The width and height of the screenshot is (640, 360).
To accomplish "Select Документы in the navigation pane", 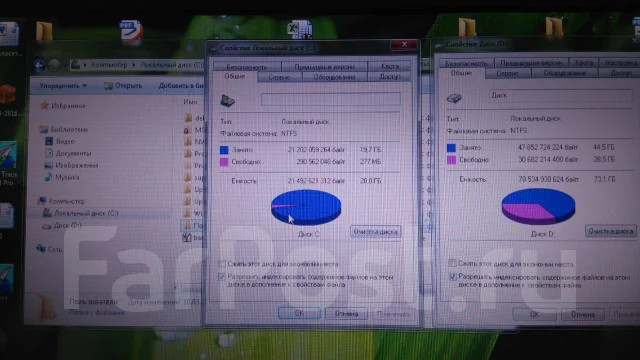I will 68,153.
